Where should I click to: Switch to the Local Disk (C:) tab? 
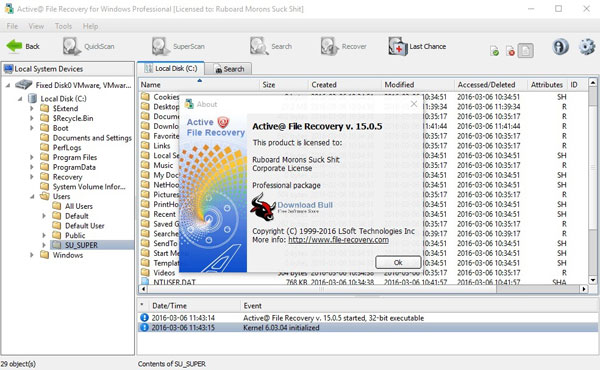coord(170,68)
